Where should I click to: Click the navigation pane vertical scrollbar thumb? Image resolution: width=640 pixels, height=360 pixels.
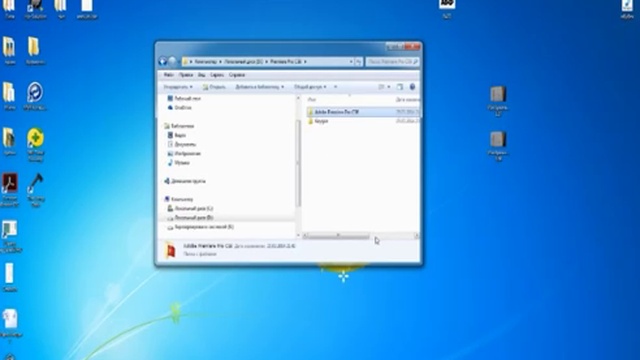pyautogui.click(x=298, y=163)
